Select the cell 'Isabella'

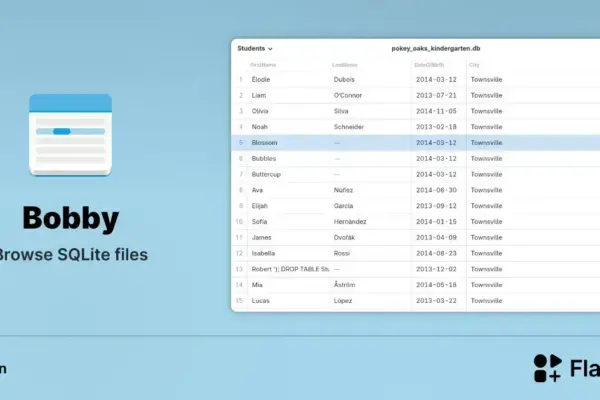pyautogui.click(x=263, y=253)
